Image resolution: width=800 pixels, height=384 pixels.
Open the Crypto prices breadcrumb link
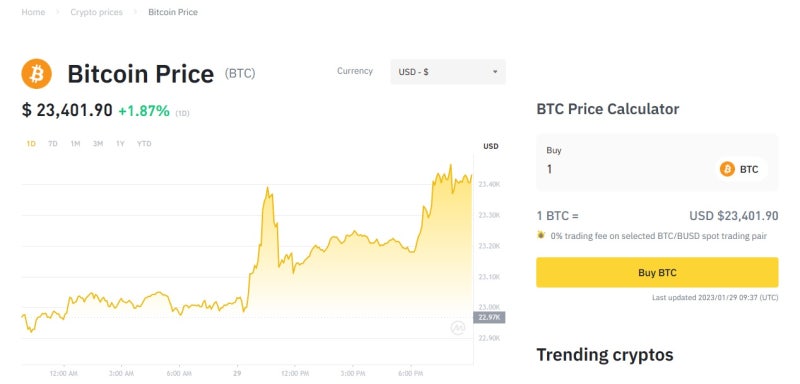pyautogui.click(x=96, y=12)
